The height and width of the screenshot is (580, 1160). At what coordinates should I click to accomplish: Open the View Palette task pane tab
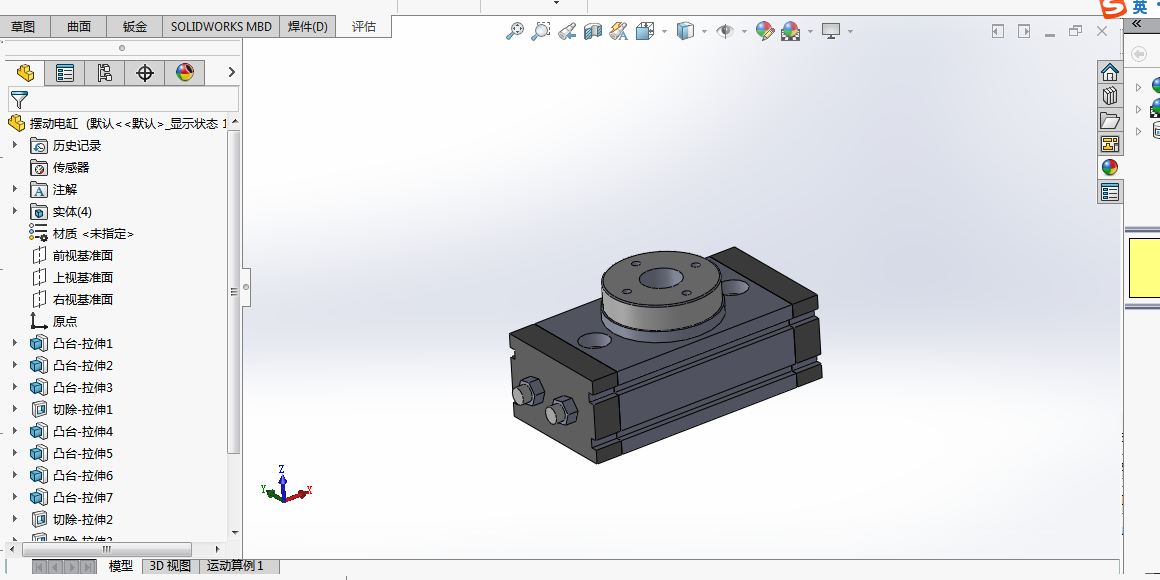[x=1110, y=144]
